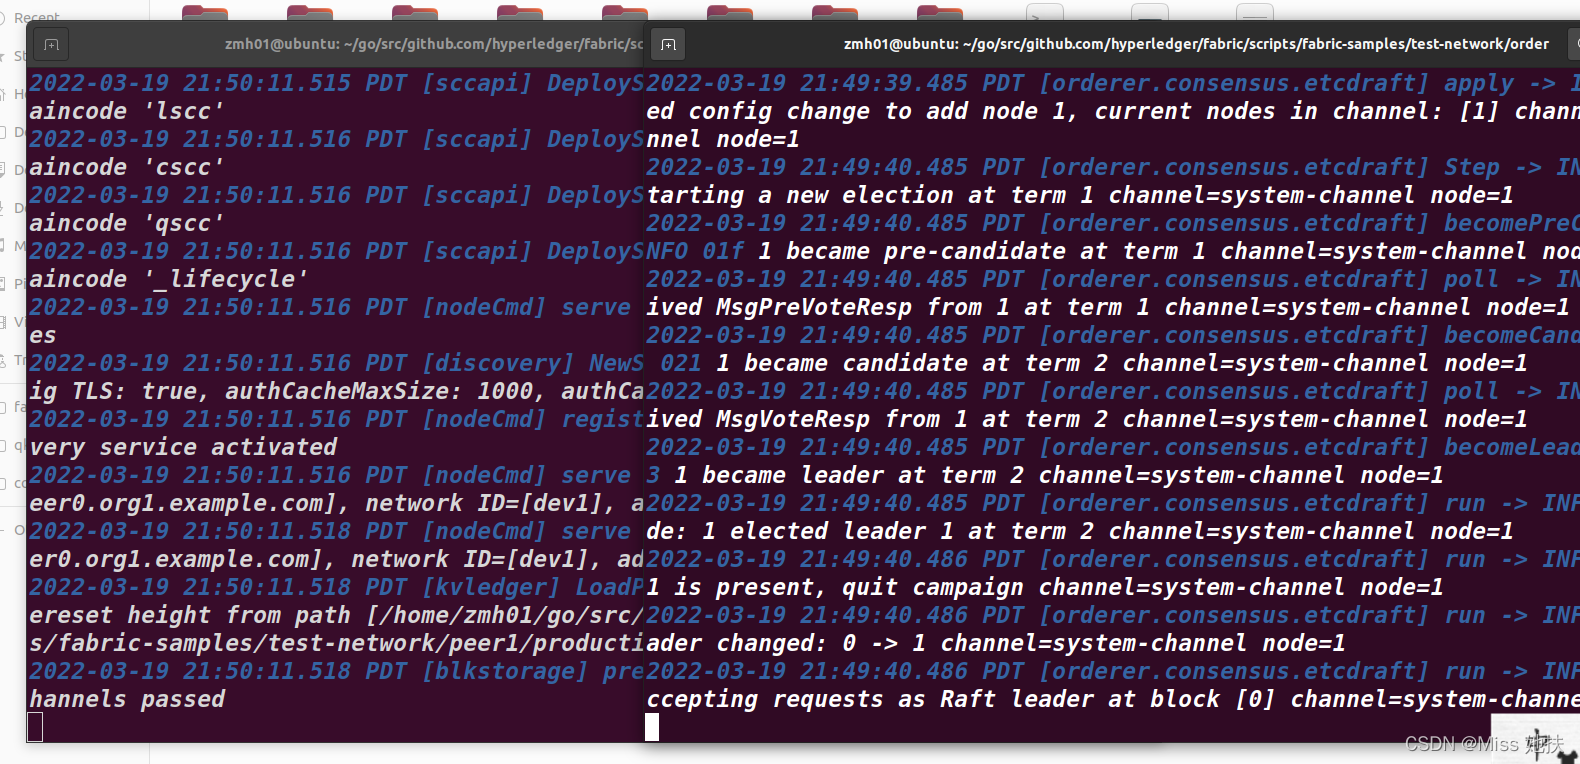
Task: Click the line "aincode 'qscc'"
Action: click(127, 223)
